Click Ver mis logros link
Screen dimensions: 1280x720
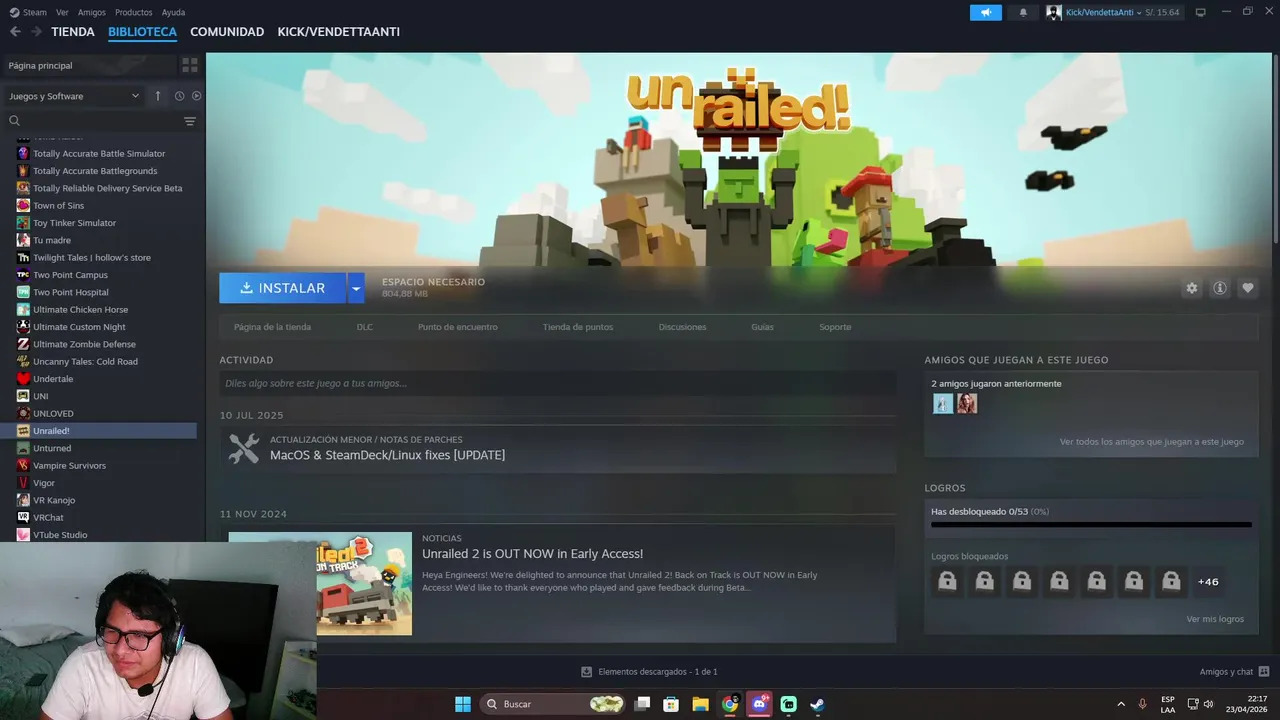click(x=1215, y=619)
